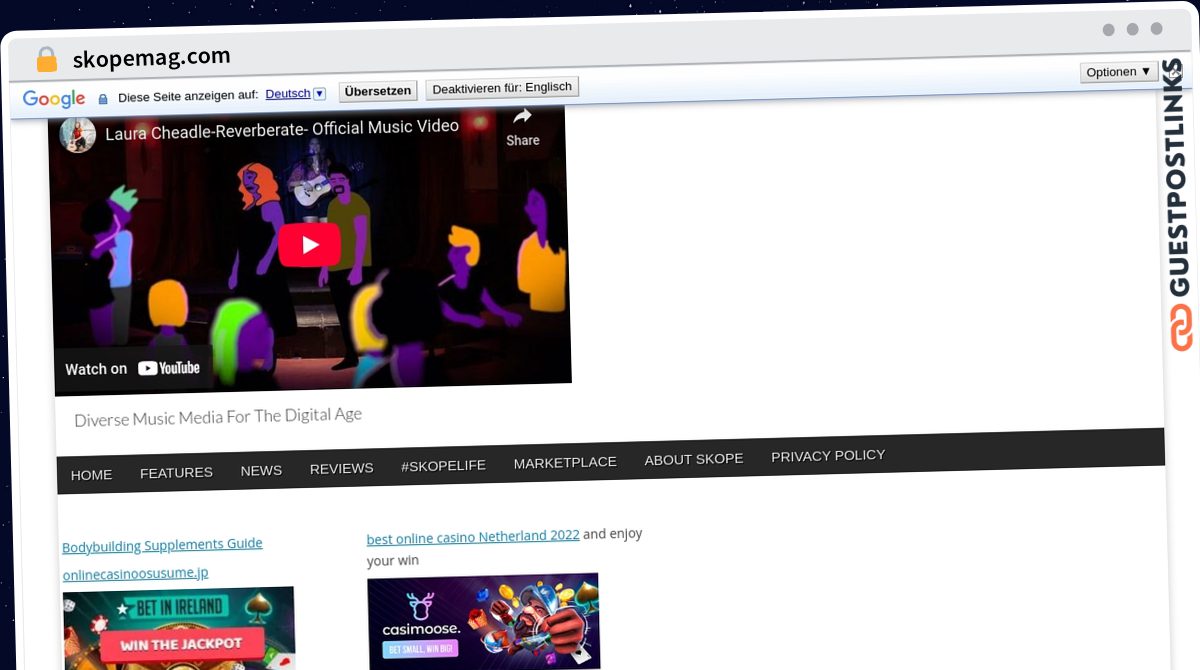Open the NEWS menu item

pos(261,470)
